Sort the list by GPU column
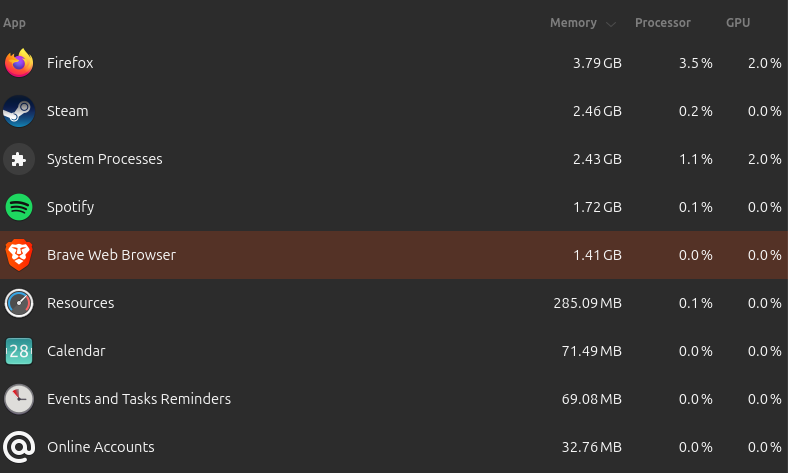The height and width of the screenshot is (473, 788). point(738,23)
